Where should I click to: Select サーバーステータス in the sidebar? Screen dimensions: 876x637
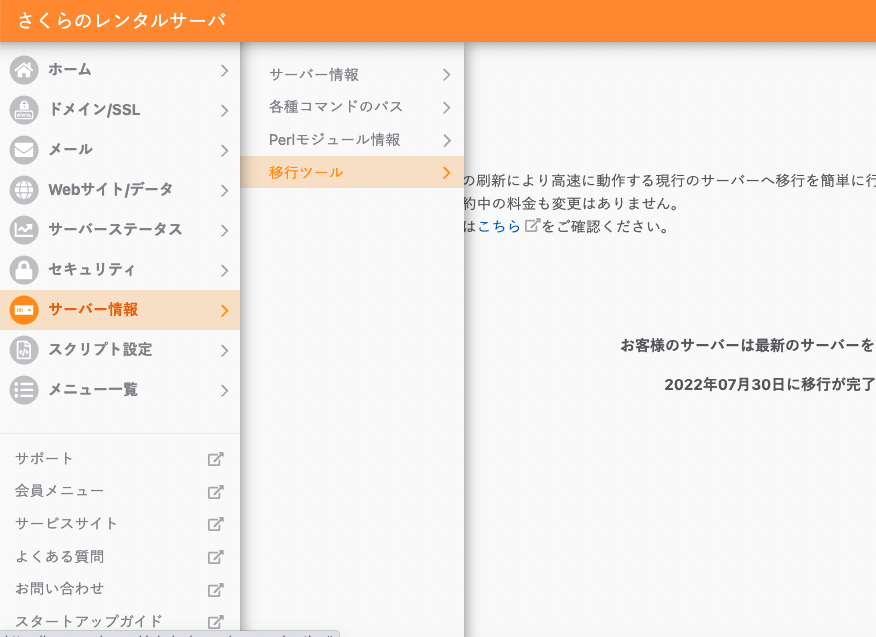click(x=120, y=230)
